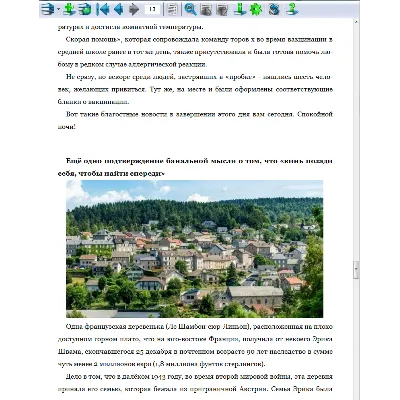Open book info with green 'i' icon

coord(240,9)
